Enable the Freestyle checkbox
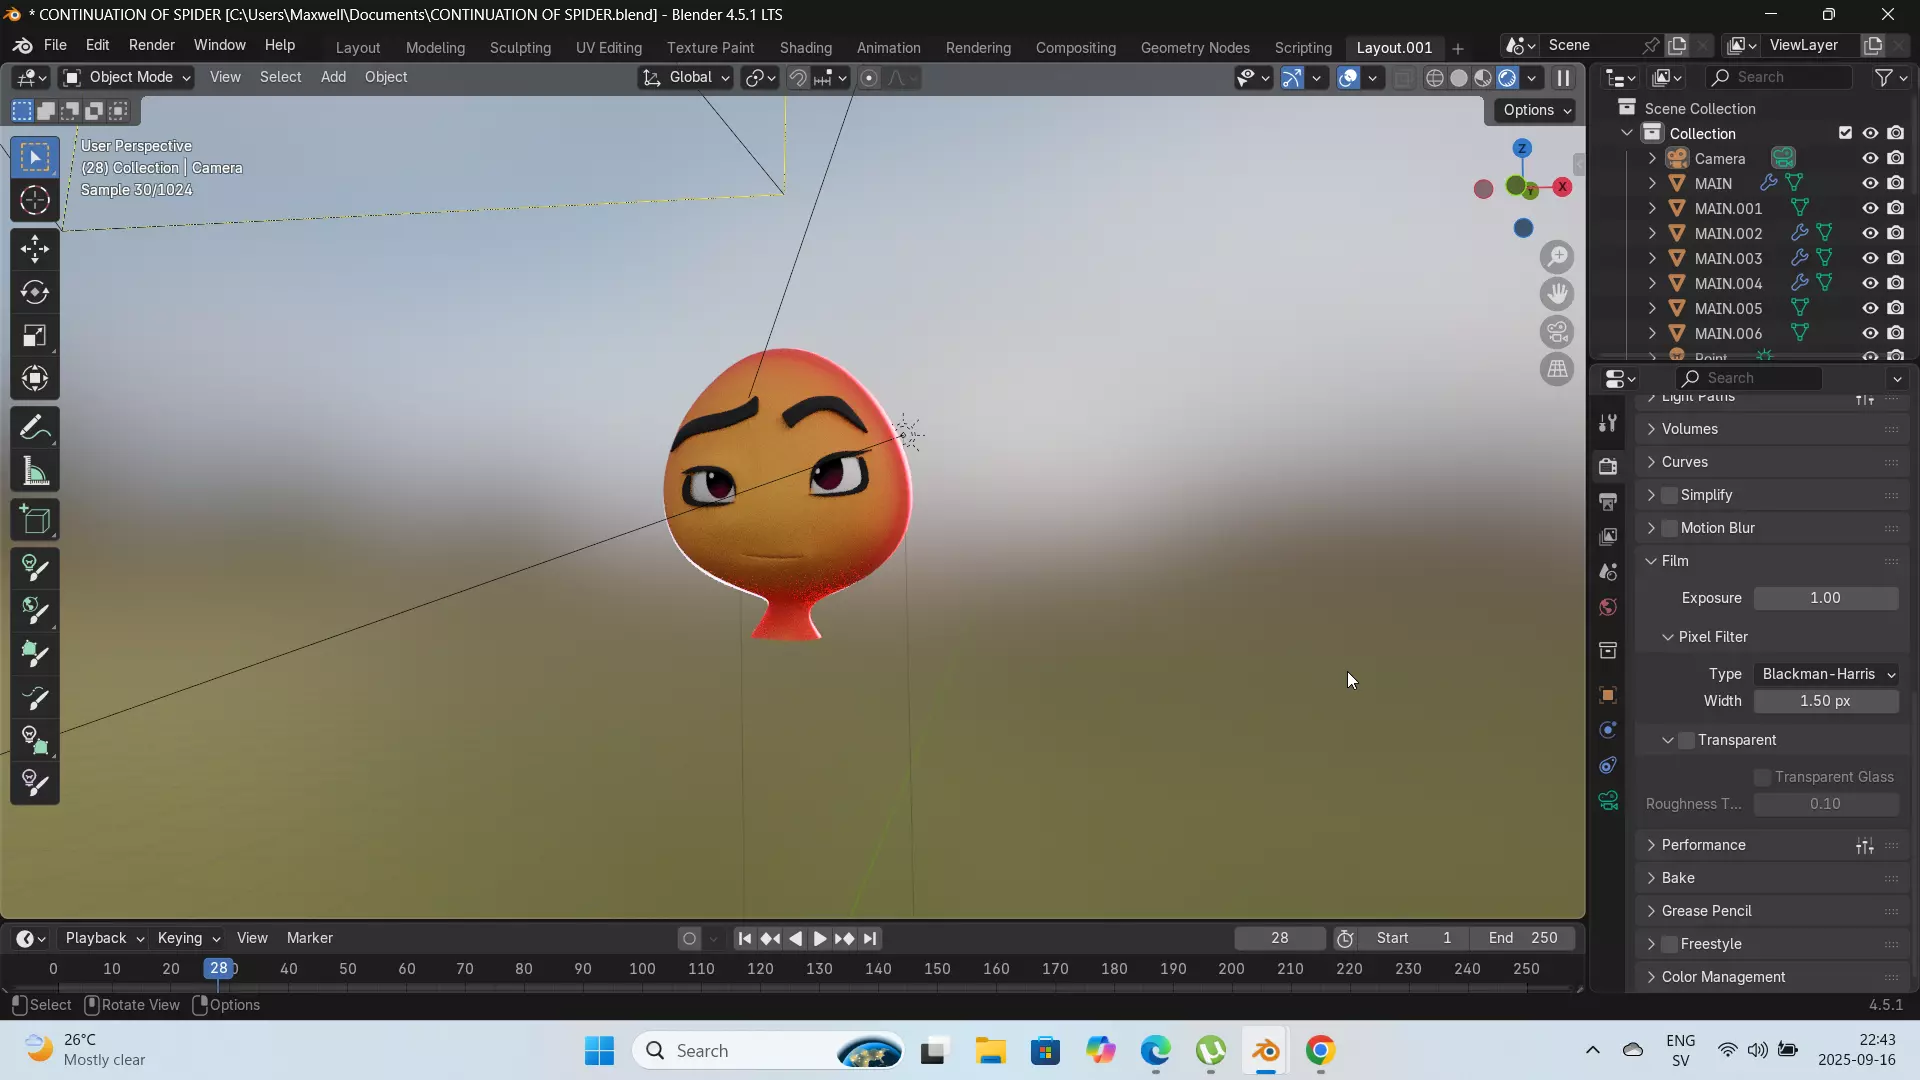1920x1080 pixels. [x=1669, y=944]
